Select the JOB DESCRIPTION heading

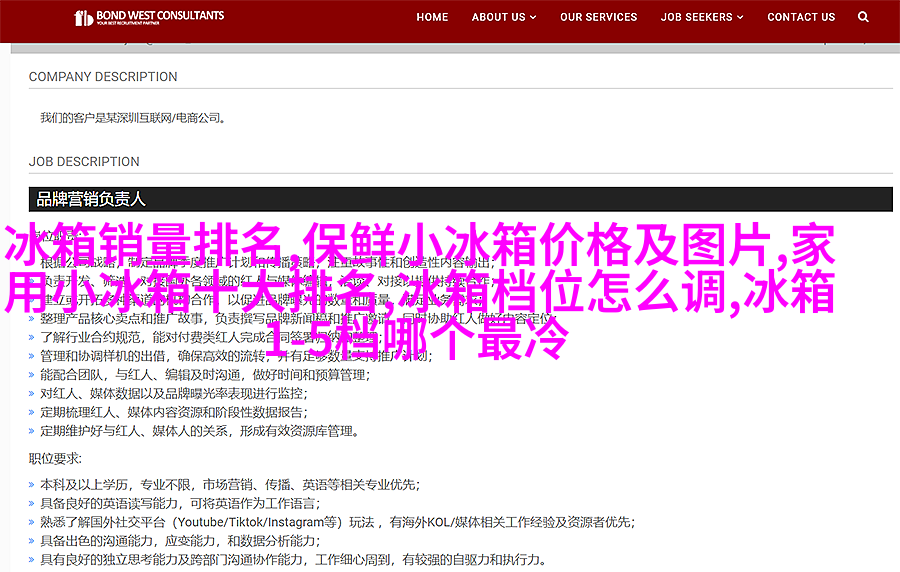[84, 162]
